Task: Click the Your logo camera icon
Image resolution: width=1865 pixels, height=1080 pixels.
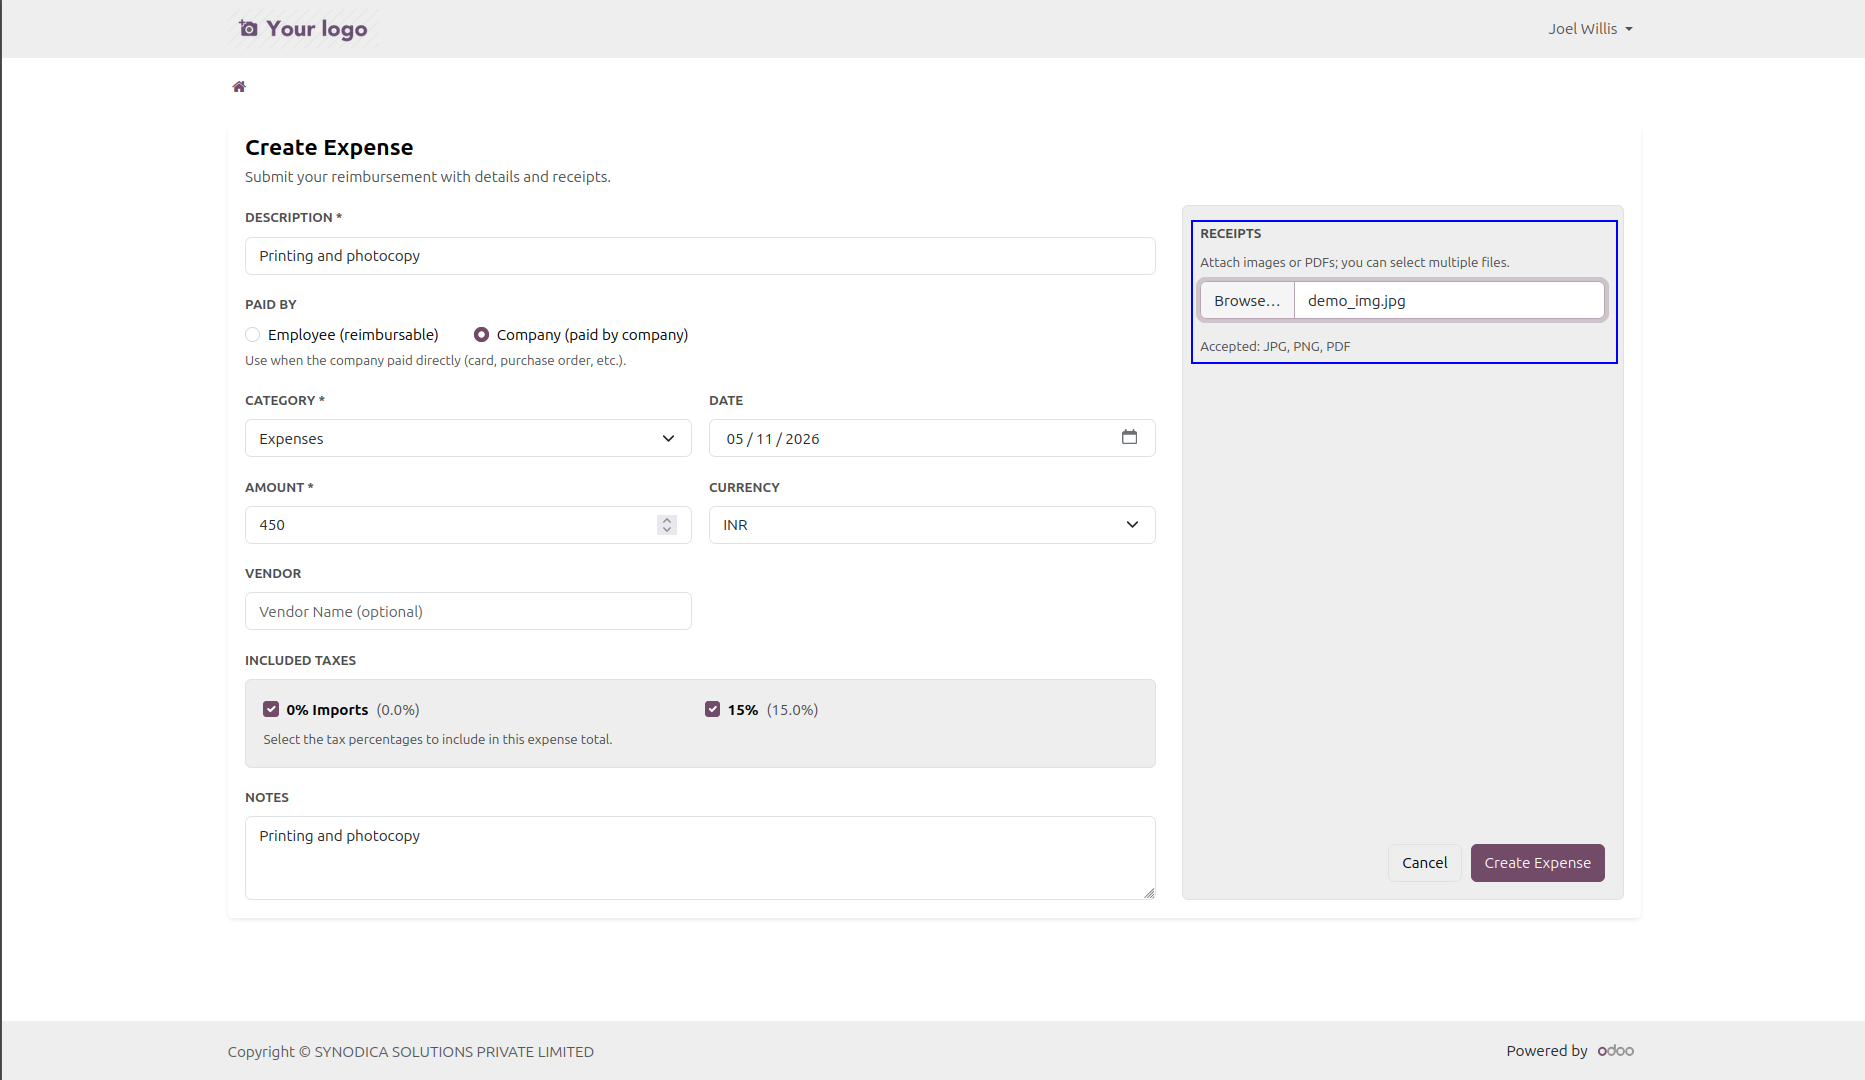Action: [248, 28]
